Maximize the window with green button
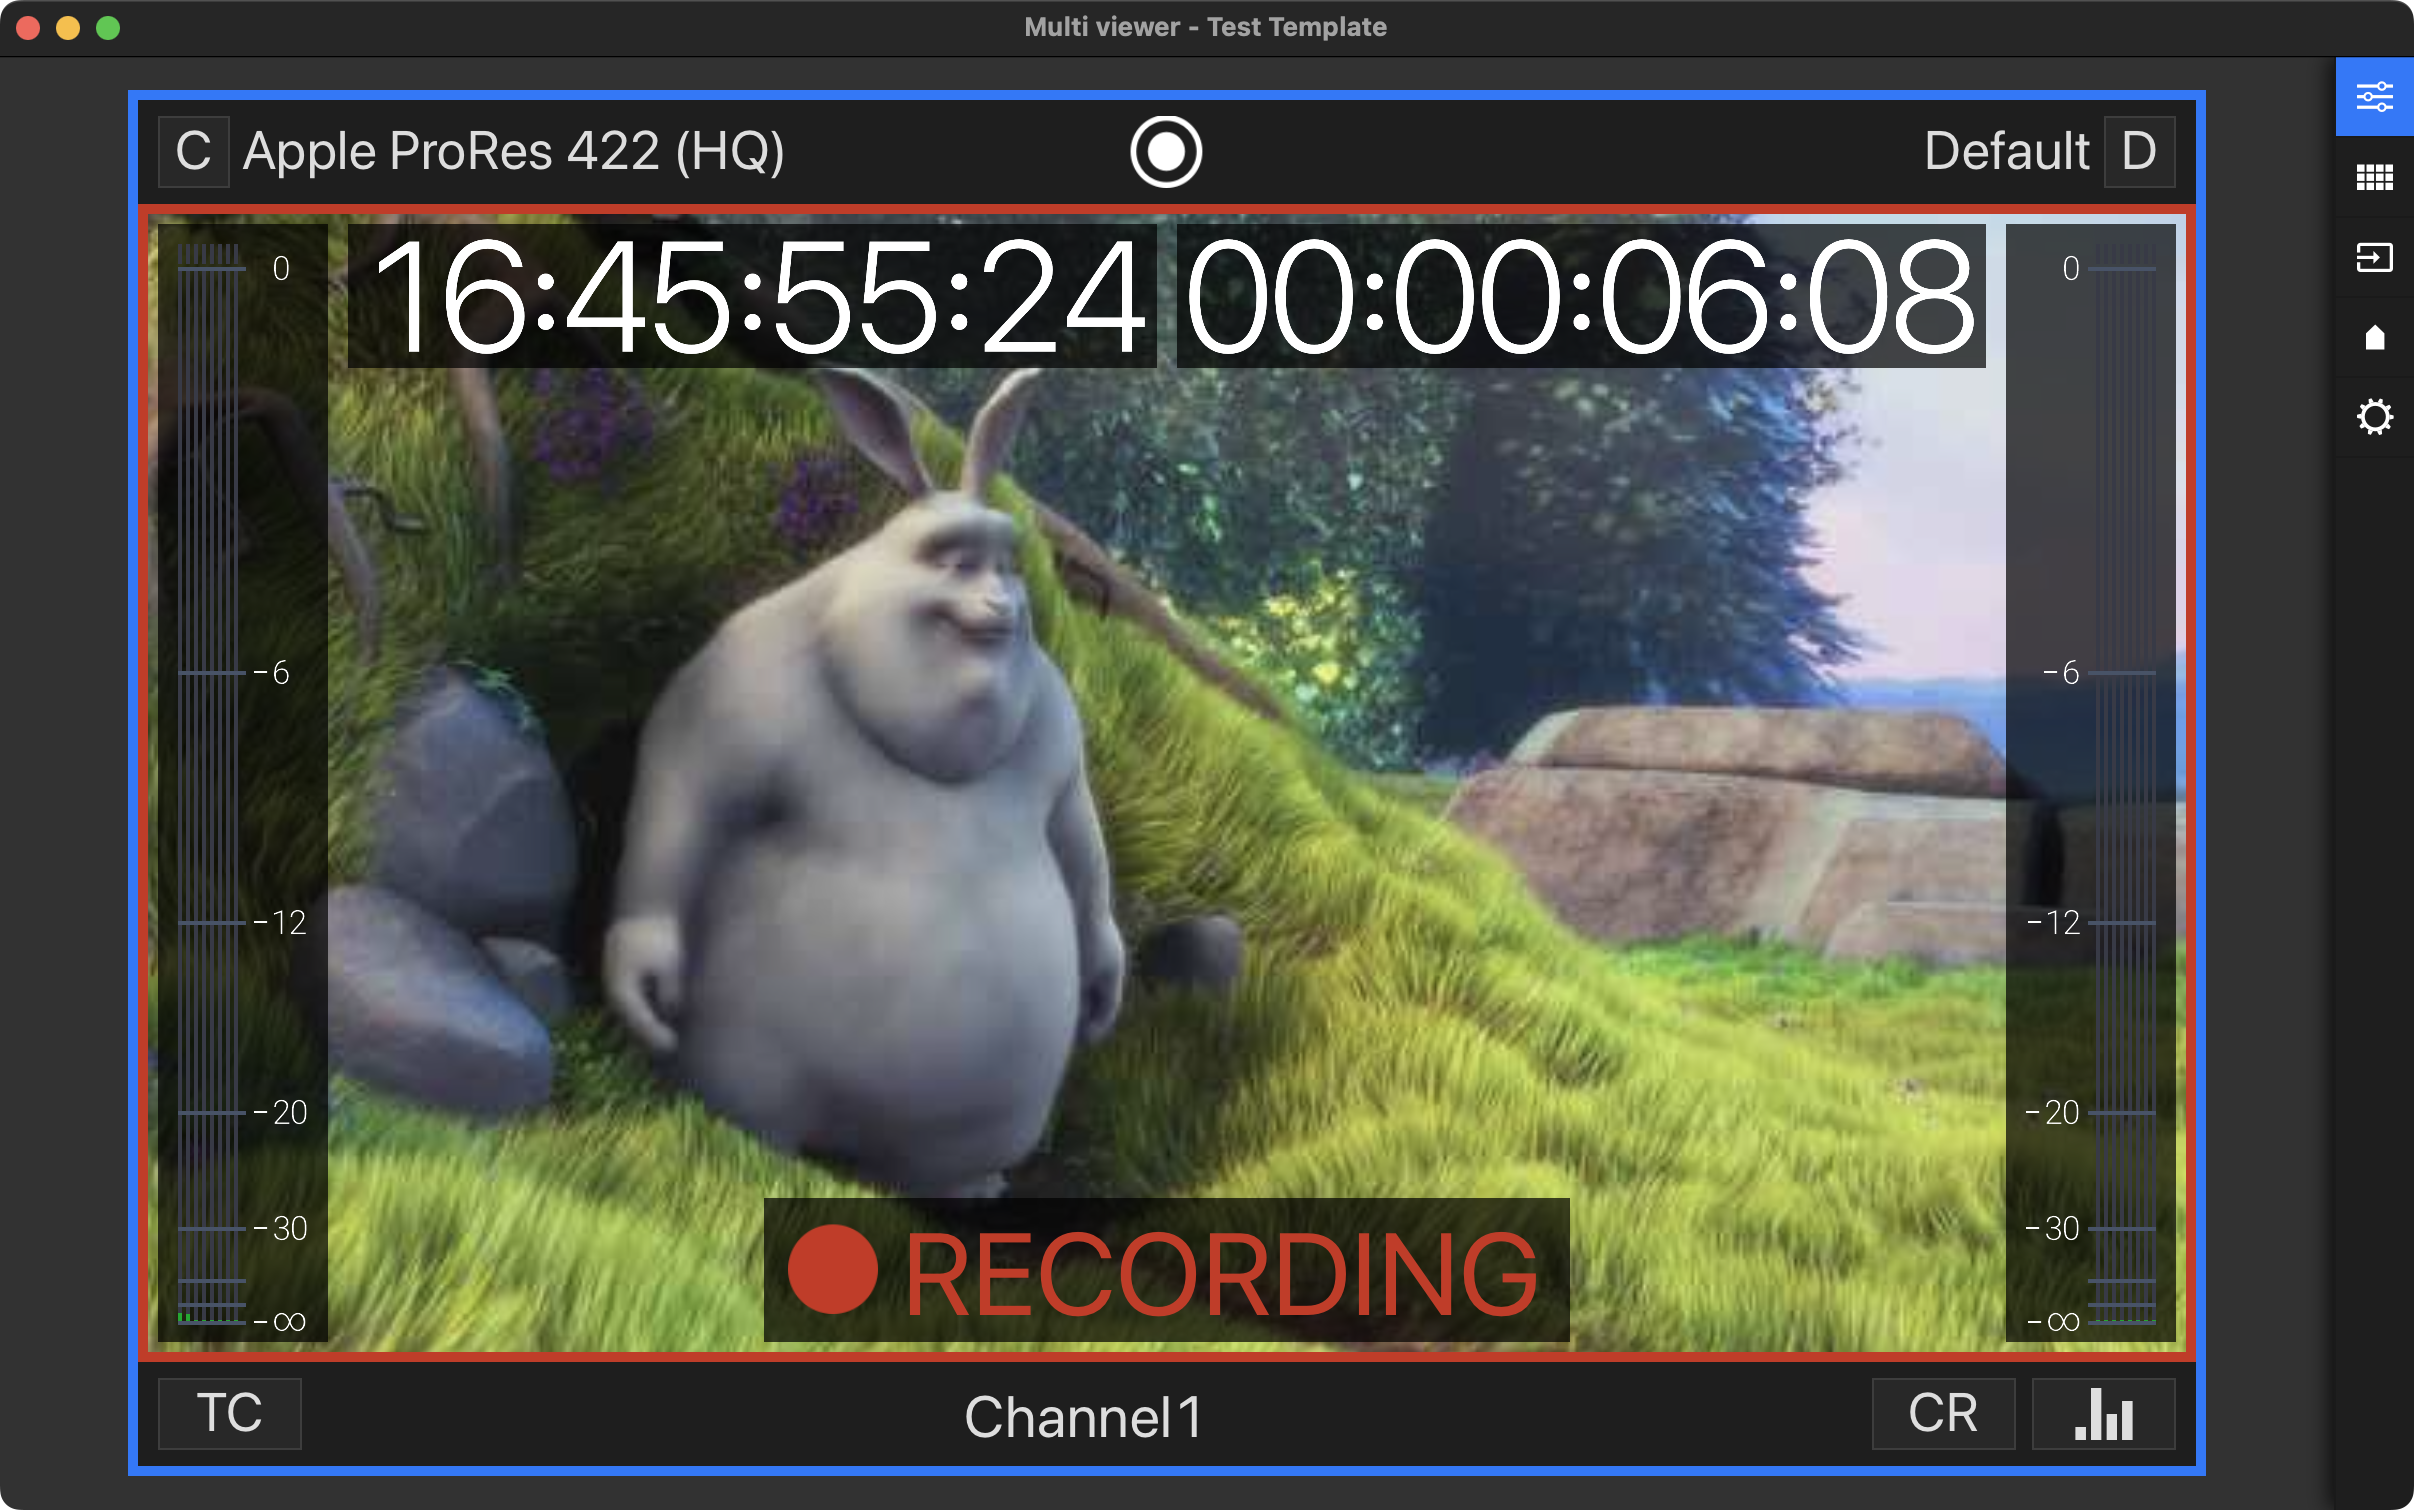The width and height of the screenshot is (2414, 1510). pyautogui.click(x=108, y=27)
